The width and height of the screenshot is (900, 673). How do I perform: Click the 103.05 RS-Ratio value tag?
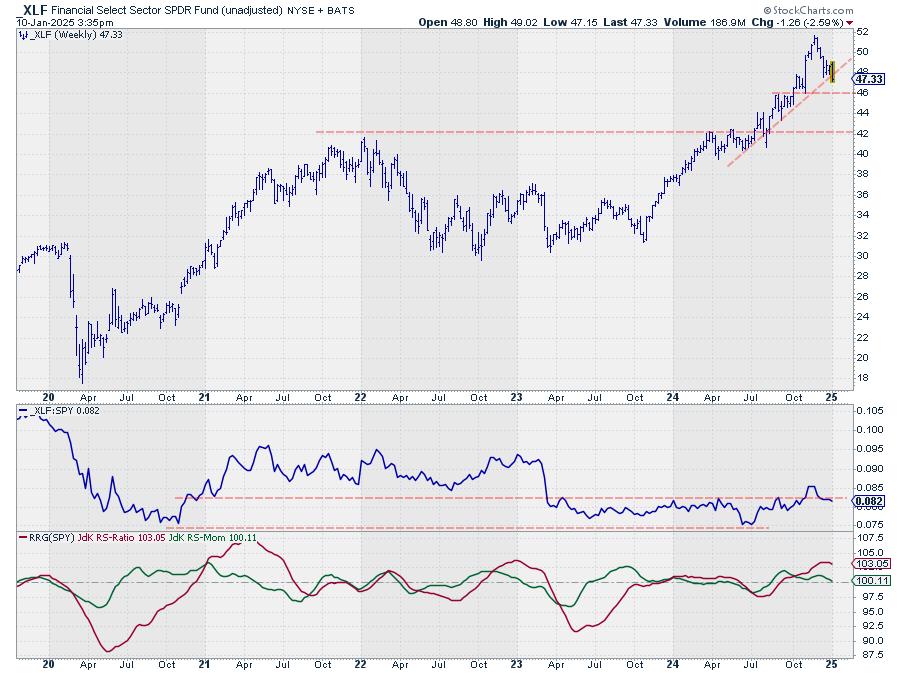pyautogui.click(x=871, y=563)
